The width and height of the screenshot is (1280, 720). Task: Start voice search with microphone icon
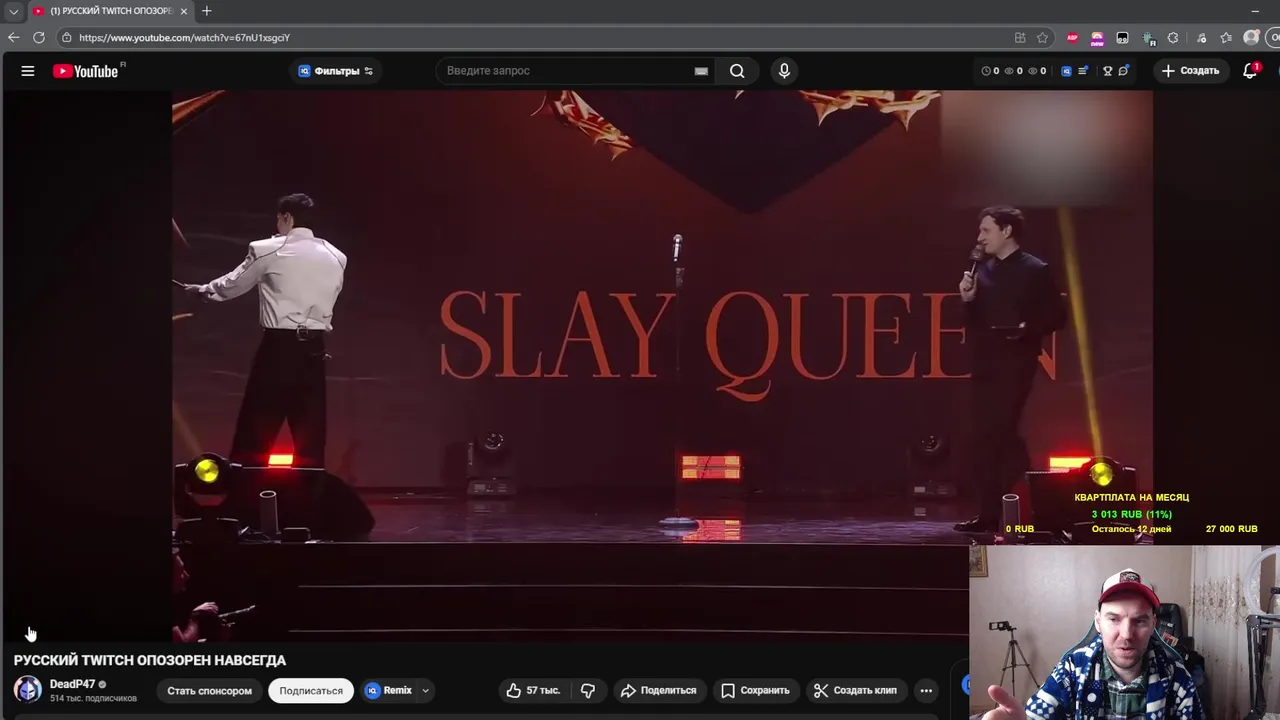click(x=784, y=71)
